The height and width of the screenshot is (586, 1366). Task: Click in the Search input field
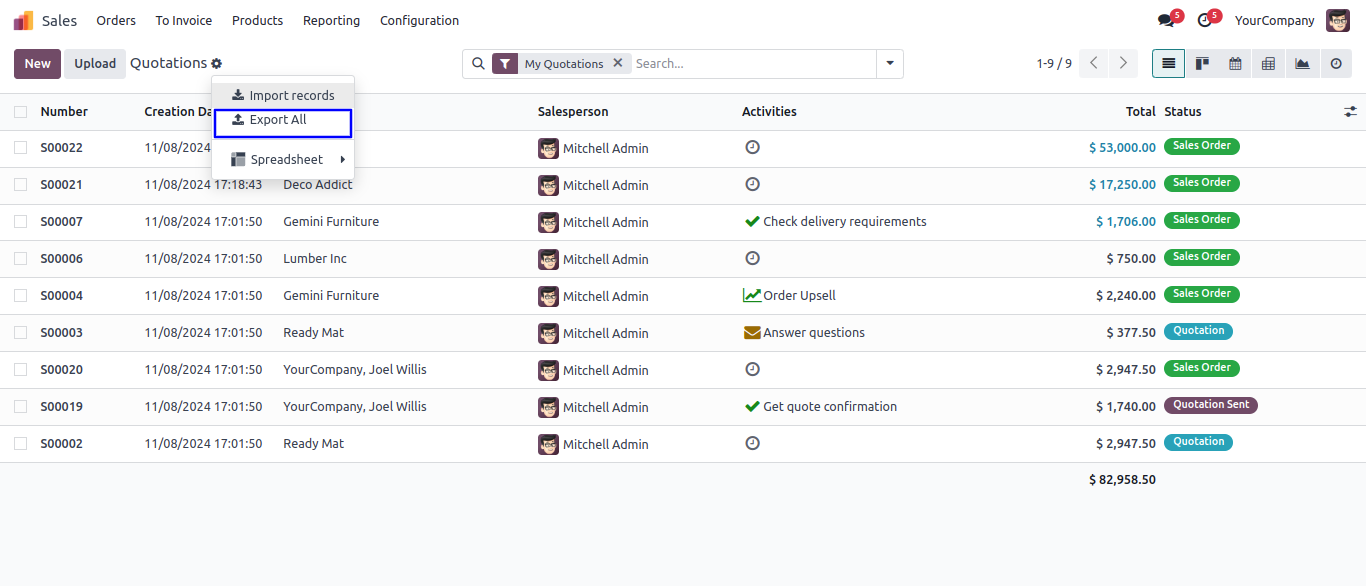[x=750, y=64]
